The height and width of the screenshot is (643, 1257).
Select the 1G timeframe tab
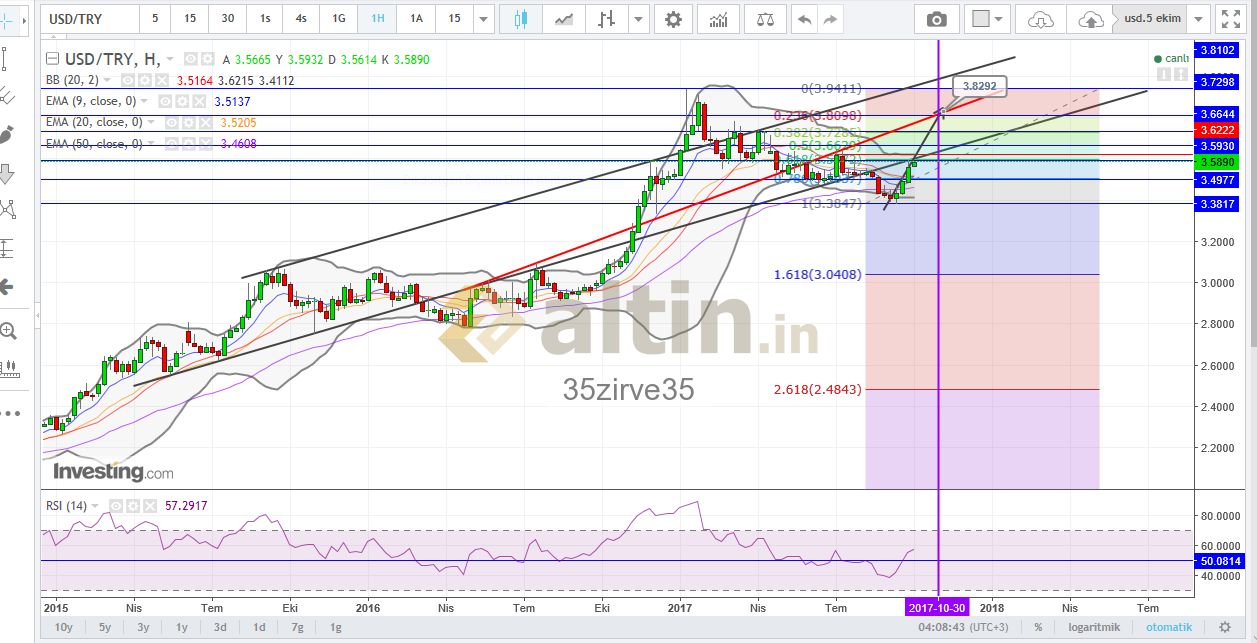pyautogui.click(x=339, y=19)
